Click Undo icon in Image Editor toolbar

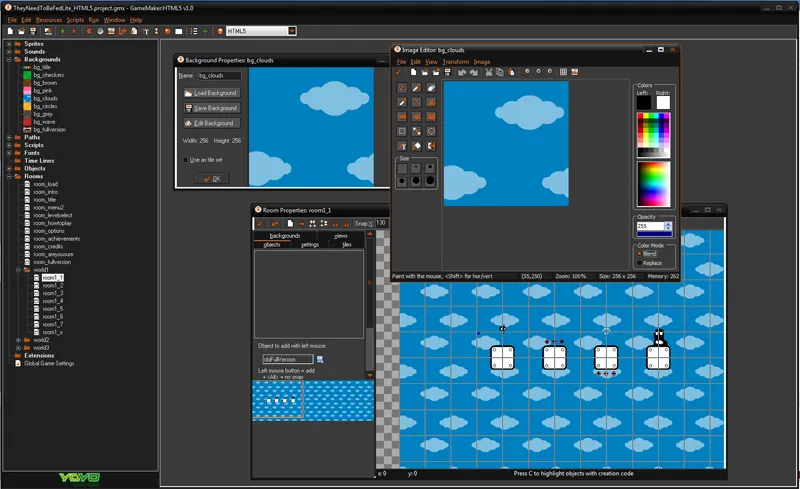(x=462, y=72)
